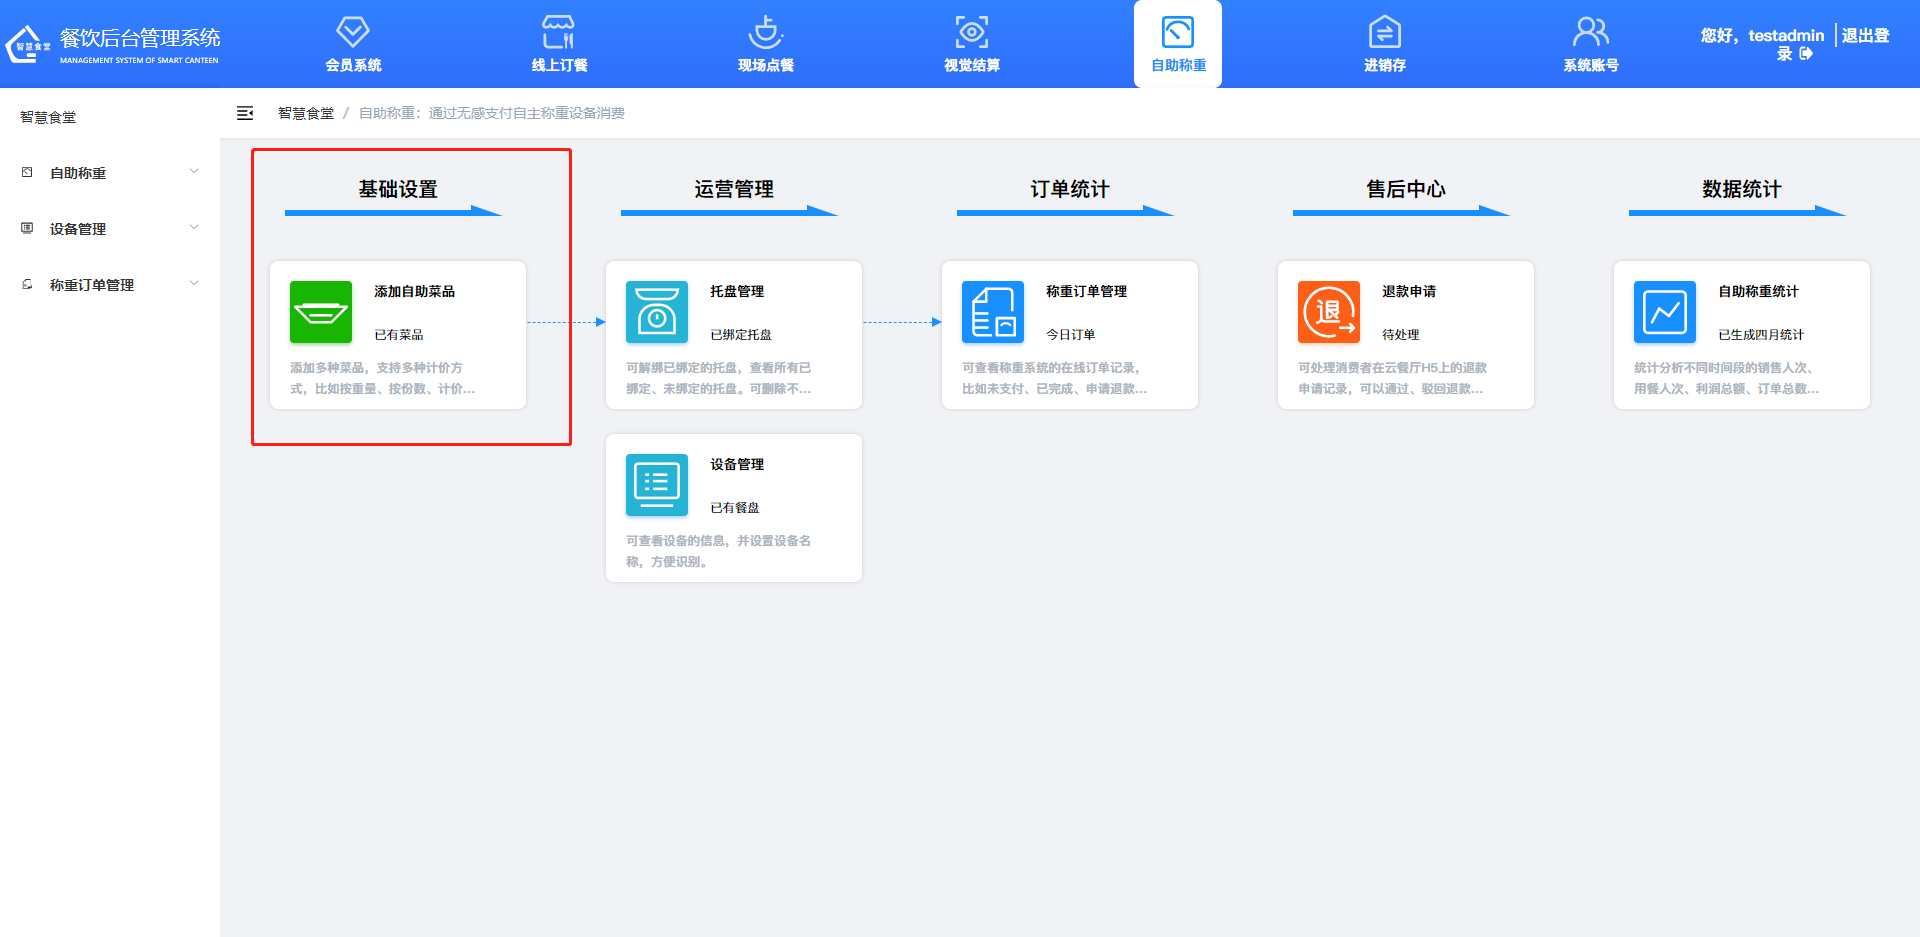The width and height of the screenshot is (1920, 937).
Task: Select the 进销存 top menu item
Action: click(x=1384, y=44)
